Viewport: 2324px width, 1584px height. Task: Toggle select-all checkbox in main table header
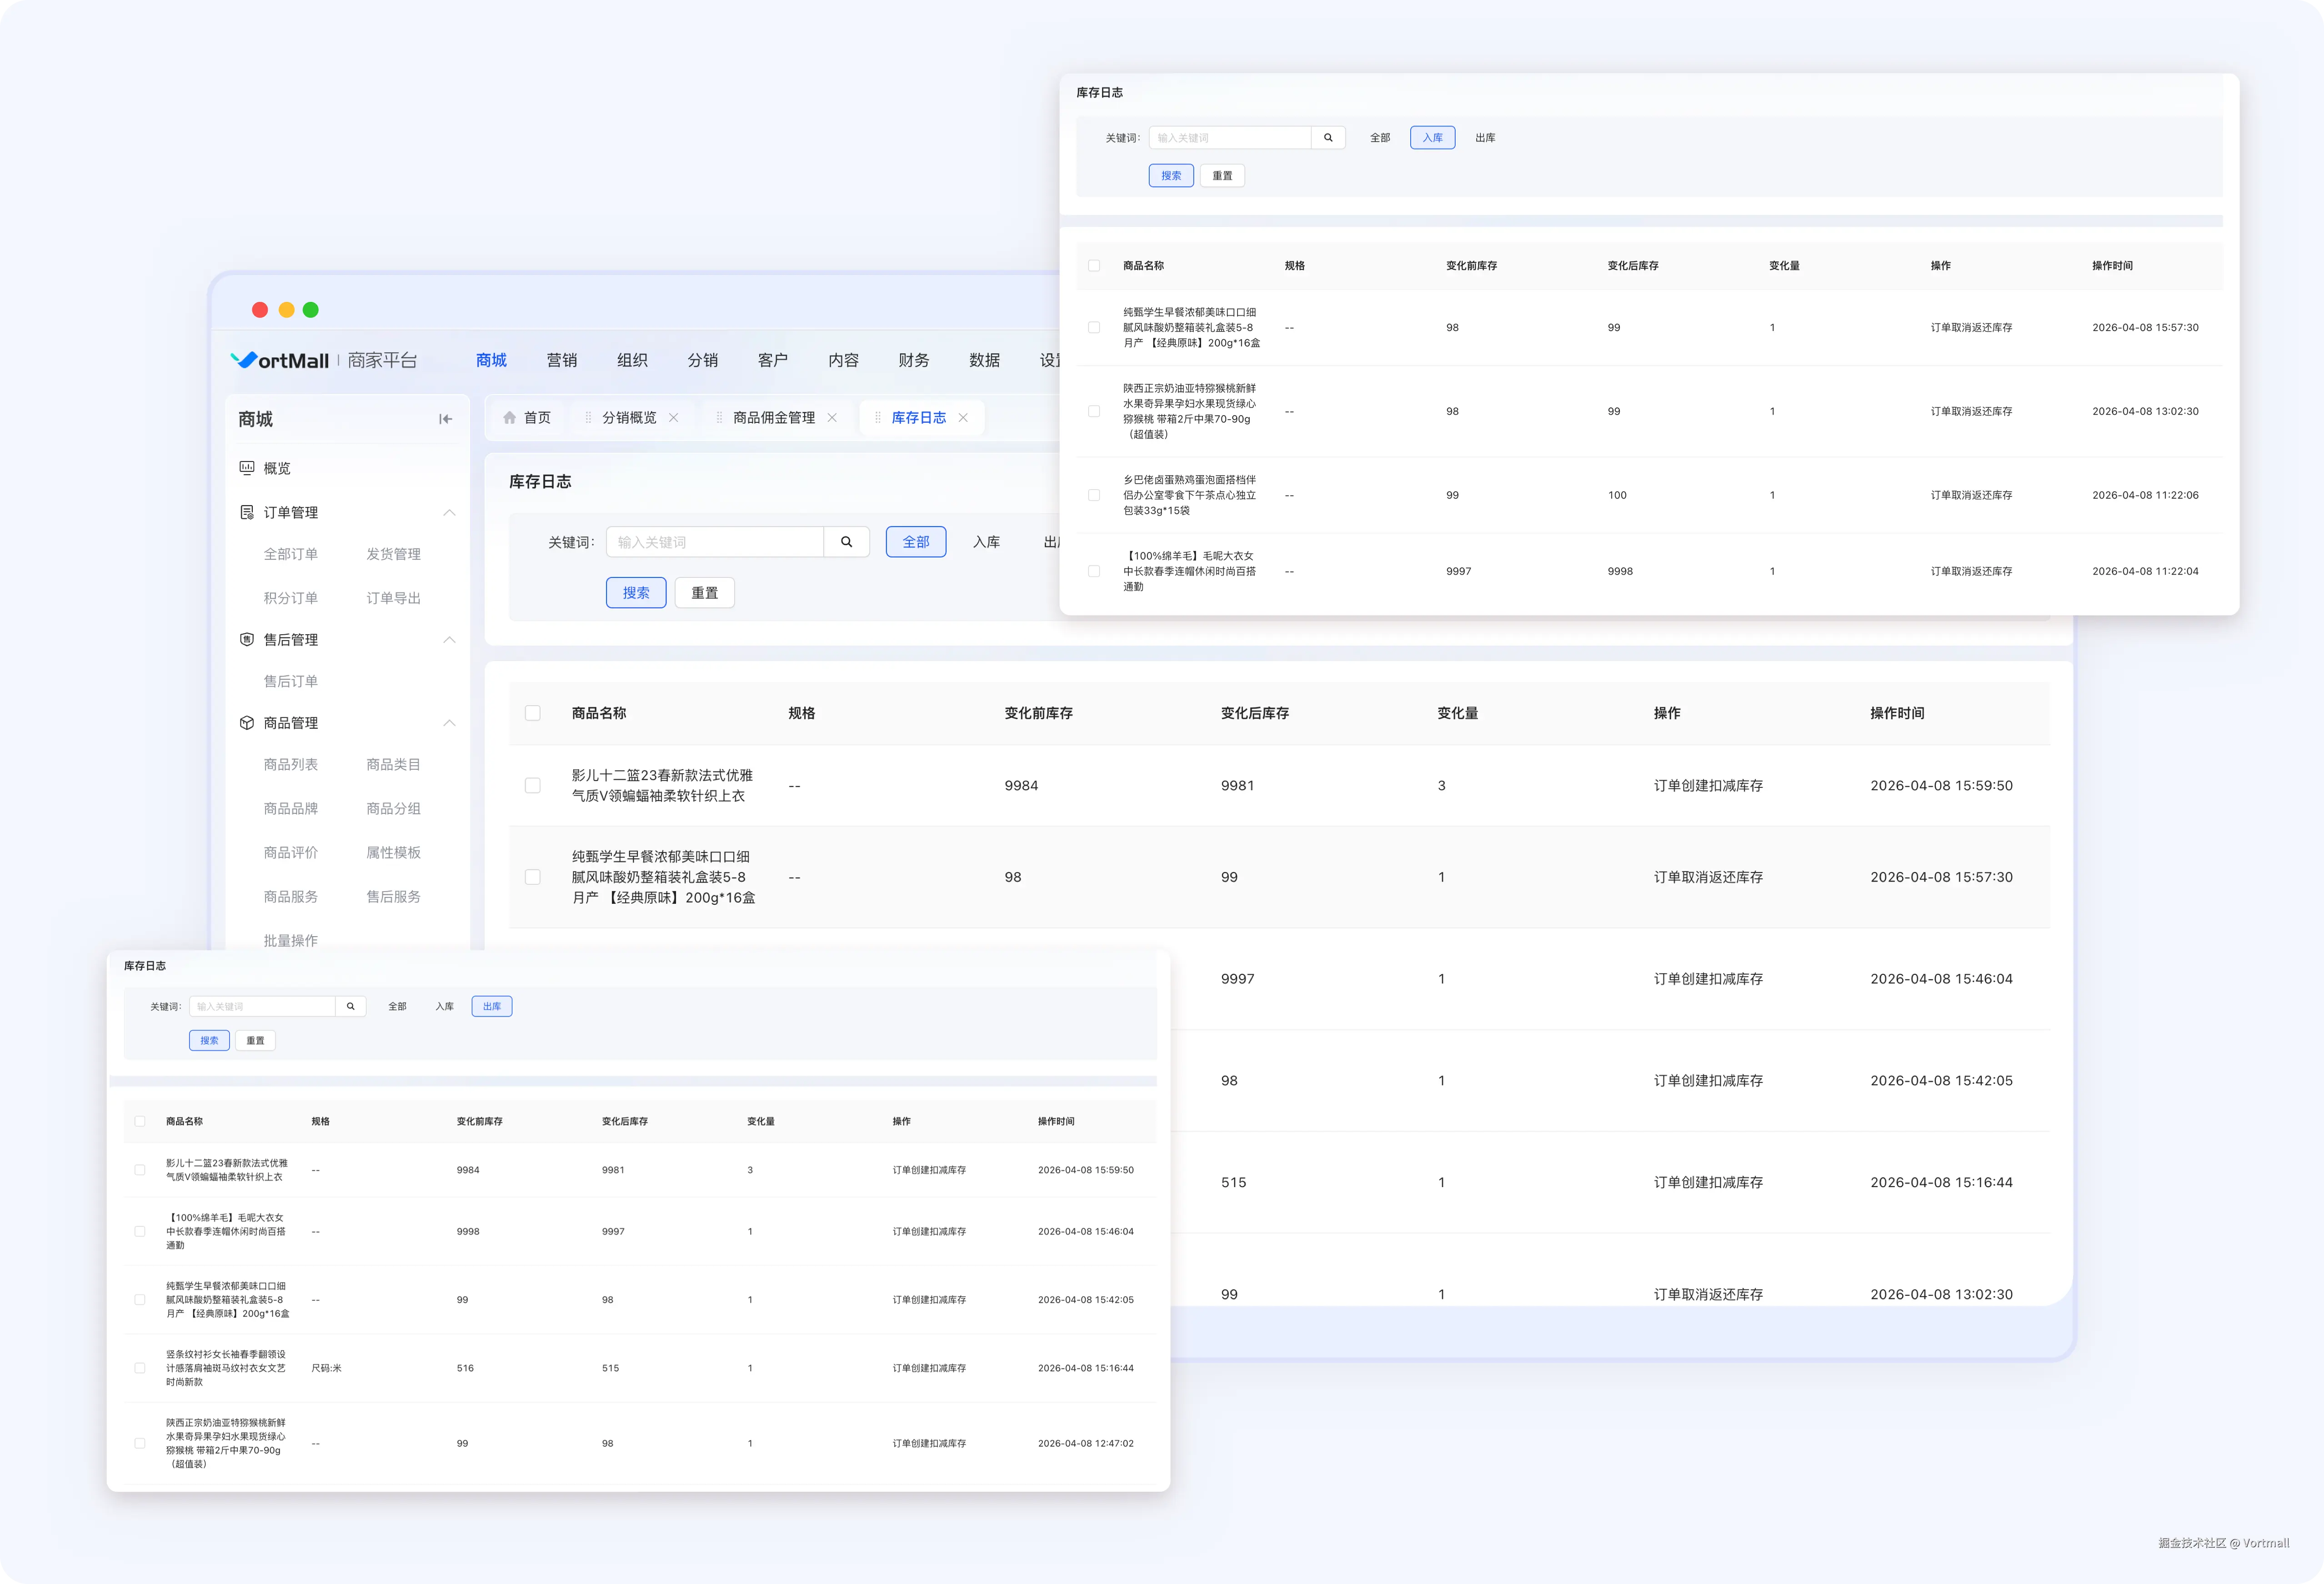[533, 713]
